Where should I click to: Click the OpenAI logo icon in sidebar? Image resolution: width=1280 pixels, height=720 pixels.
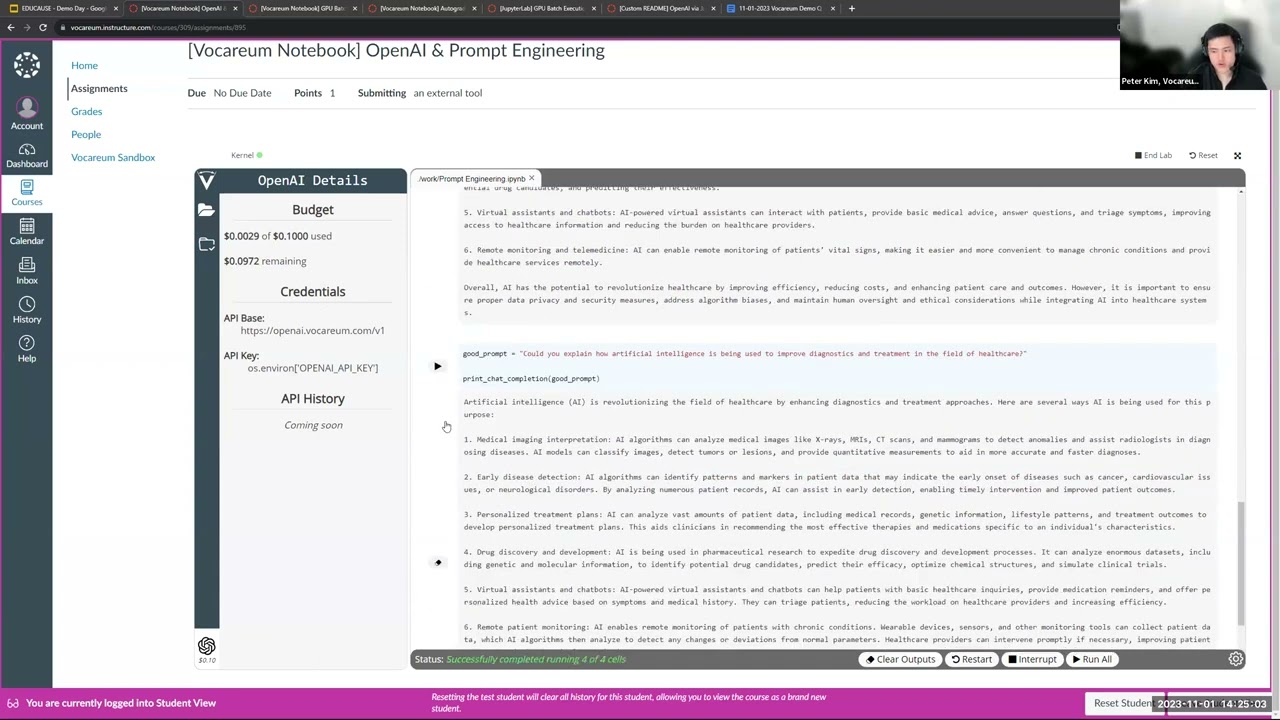click(x=206, y=646)
